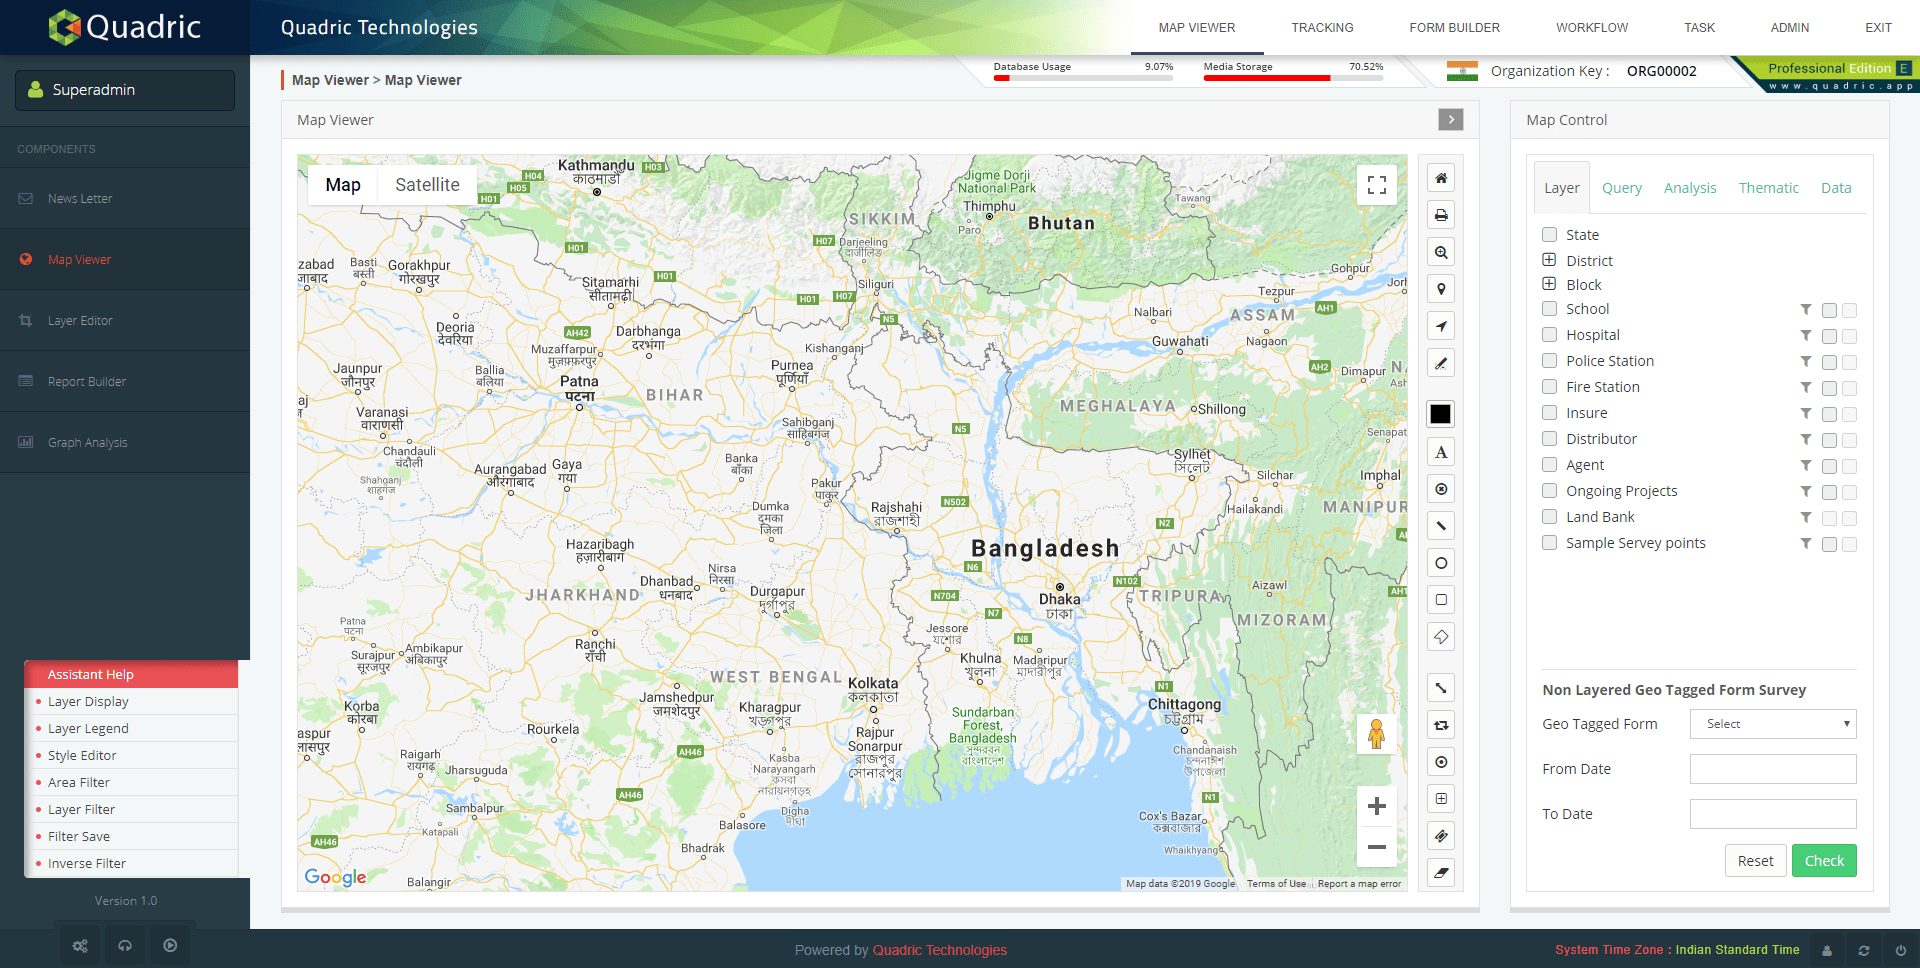Enable the Fire Station layer checkbox

(x=1549, y=387)
